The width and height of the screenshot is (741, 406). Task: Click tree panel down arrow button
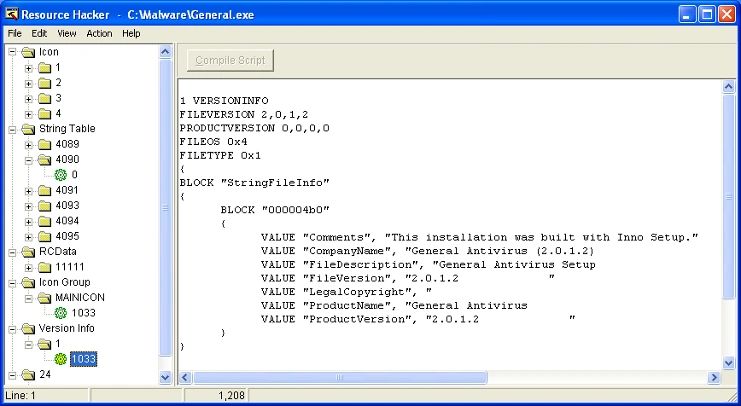(165, 377)
